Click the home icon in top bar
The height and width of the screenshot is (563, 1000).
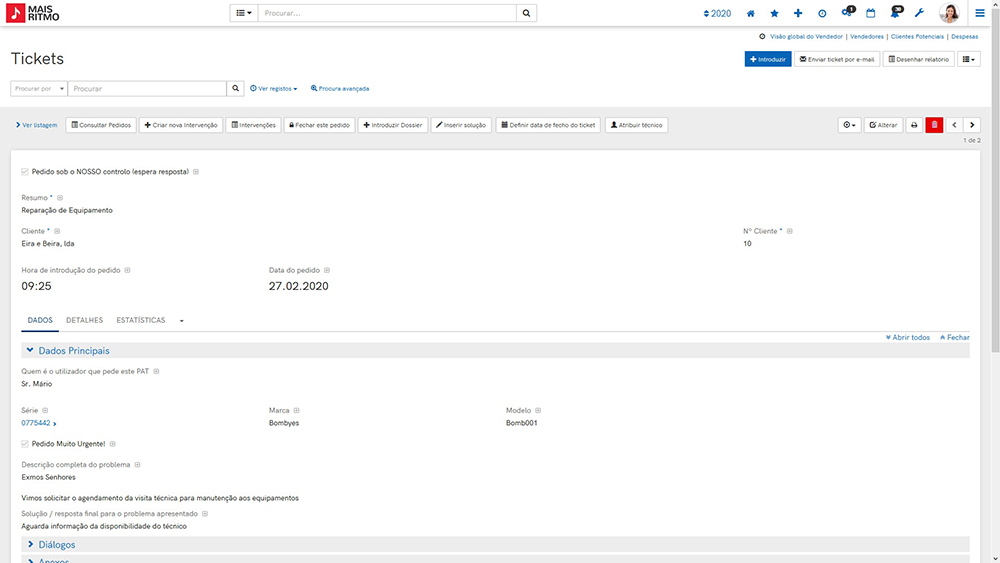point(751,13)
